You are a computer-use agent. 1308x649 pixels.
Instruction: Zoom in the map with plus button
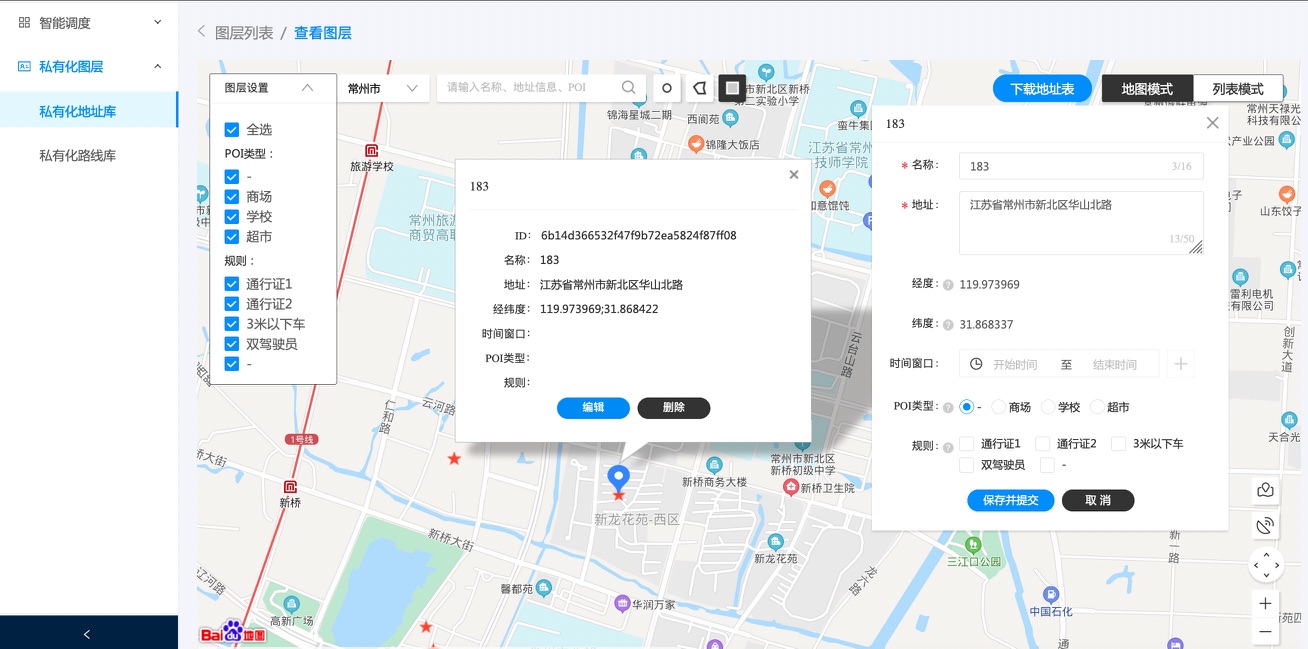tap(1265, 603)
